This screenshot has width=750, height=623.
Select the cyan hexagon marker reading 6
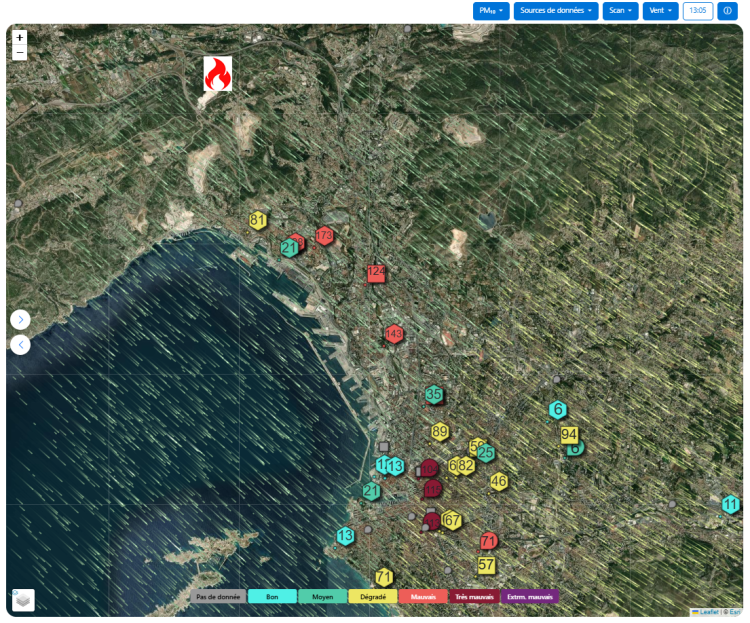coord(558,410)
